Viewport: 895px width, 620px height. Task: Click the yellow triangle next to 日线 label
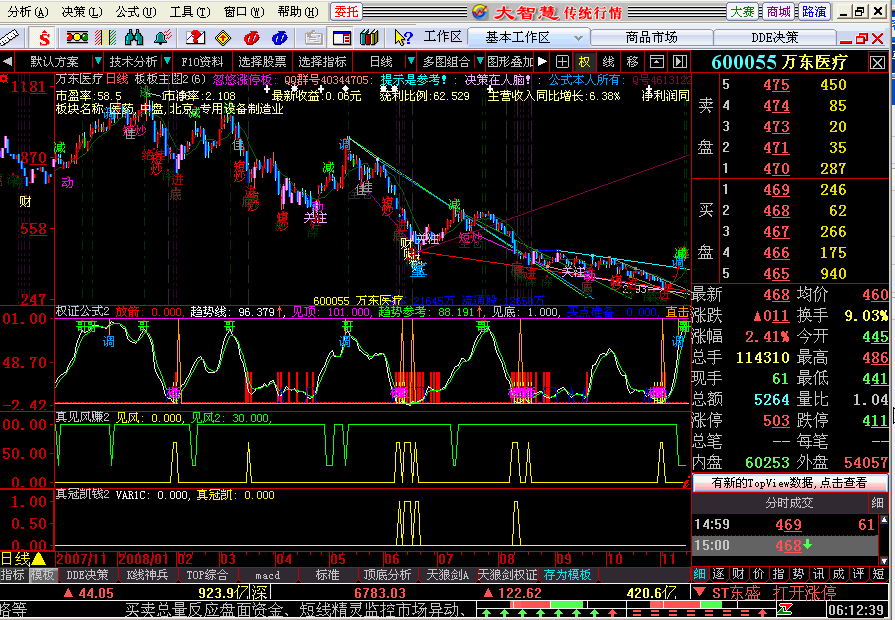coord(39,558)
